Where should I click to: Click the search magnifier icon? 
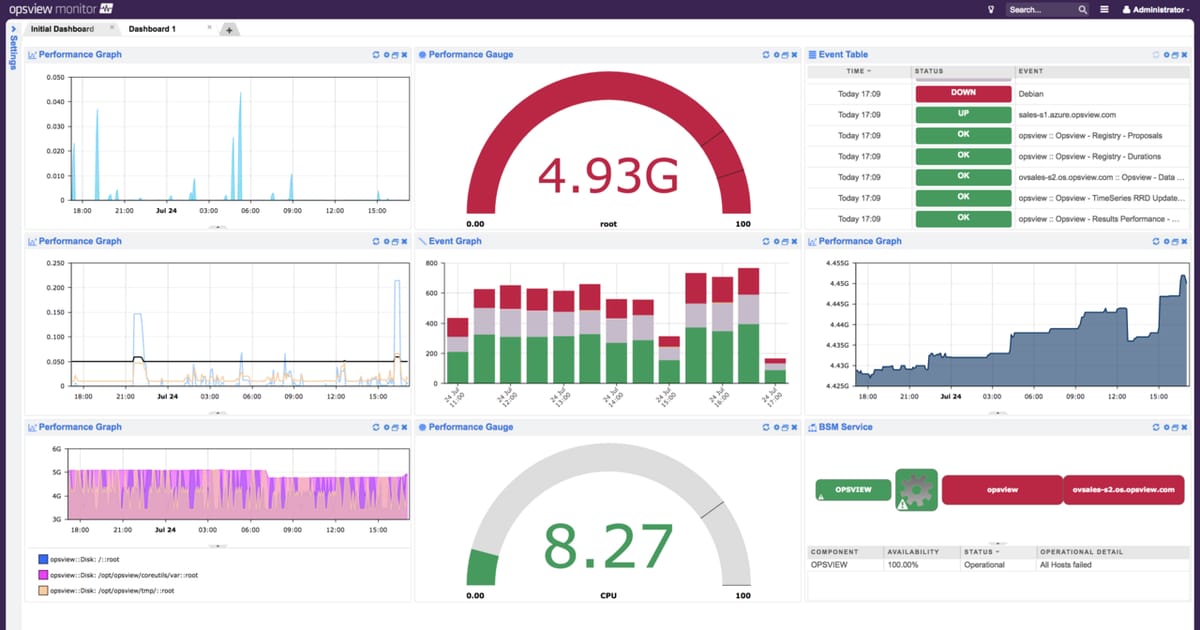[1082, 9]
